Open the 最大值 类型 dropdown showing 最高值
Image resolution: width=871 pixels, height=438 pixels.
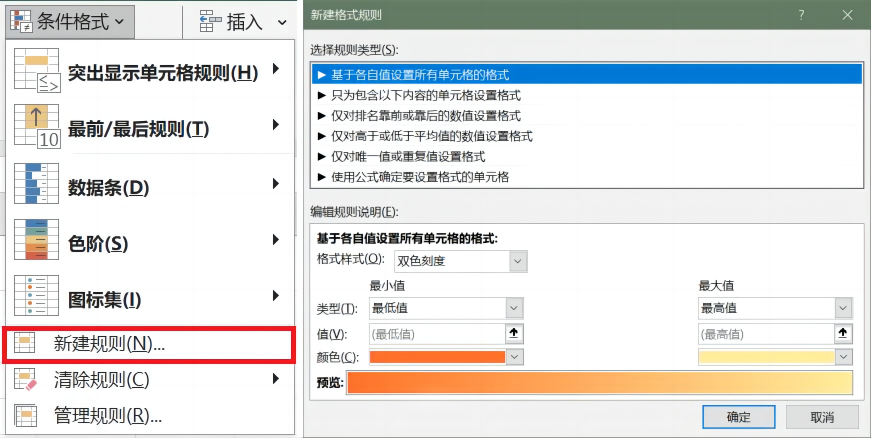pyautogui.click(x=775, y=309)
